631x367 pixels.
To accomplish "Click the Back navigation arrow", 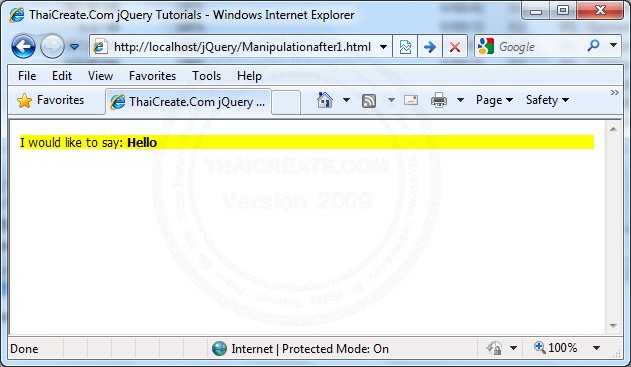I will point(23,46).
